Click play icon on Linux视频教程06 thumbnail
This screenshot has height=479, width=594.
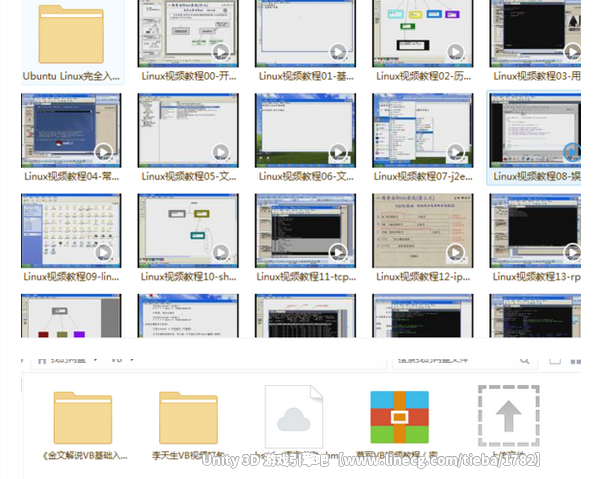coord(338,152)
